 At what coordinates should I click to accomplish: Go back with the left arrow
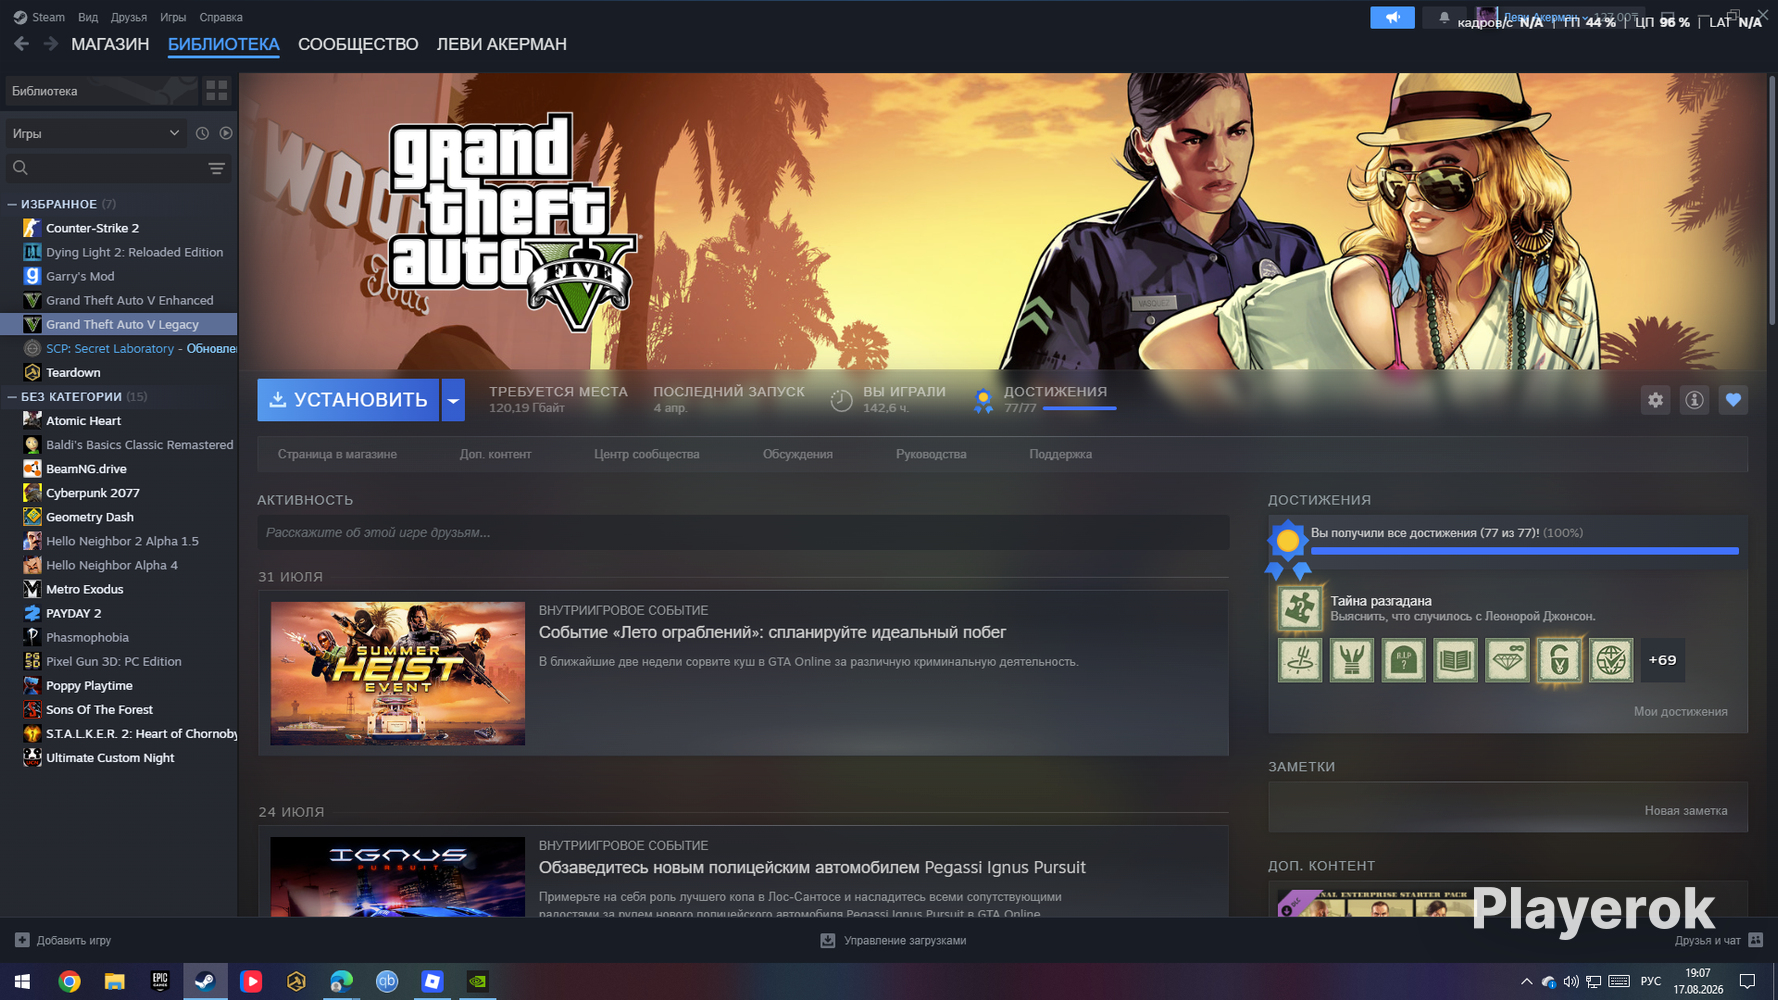tap(21, 44)
